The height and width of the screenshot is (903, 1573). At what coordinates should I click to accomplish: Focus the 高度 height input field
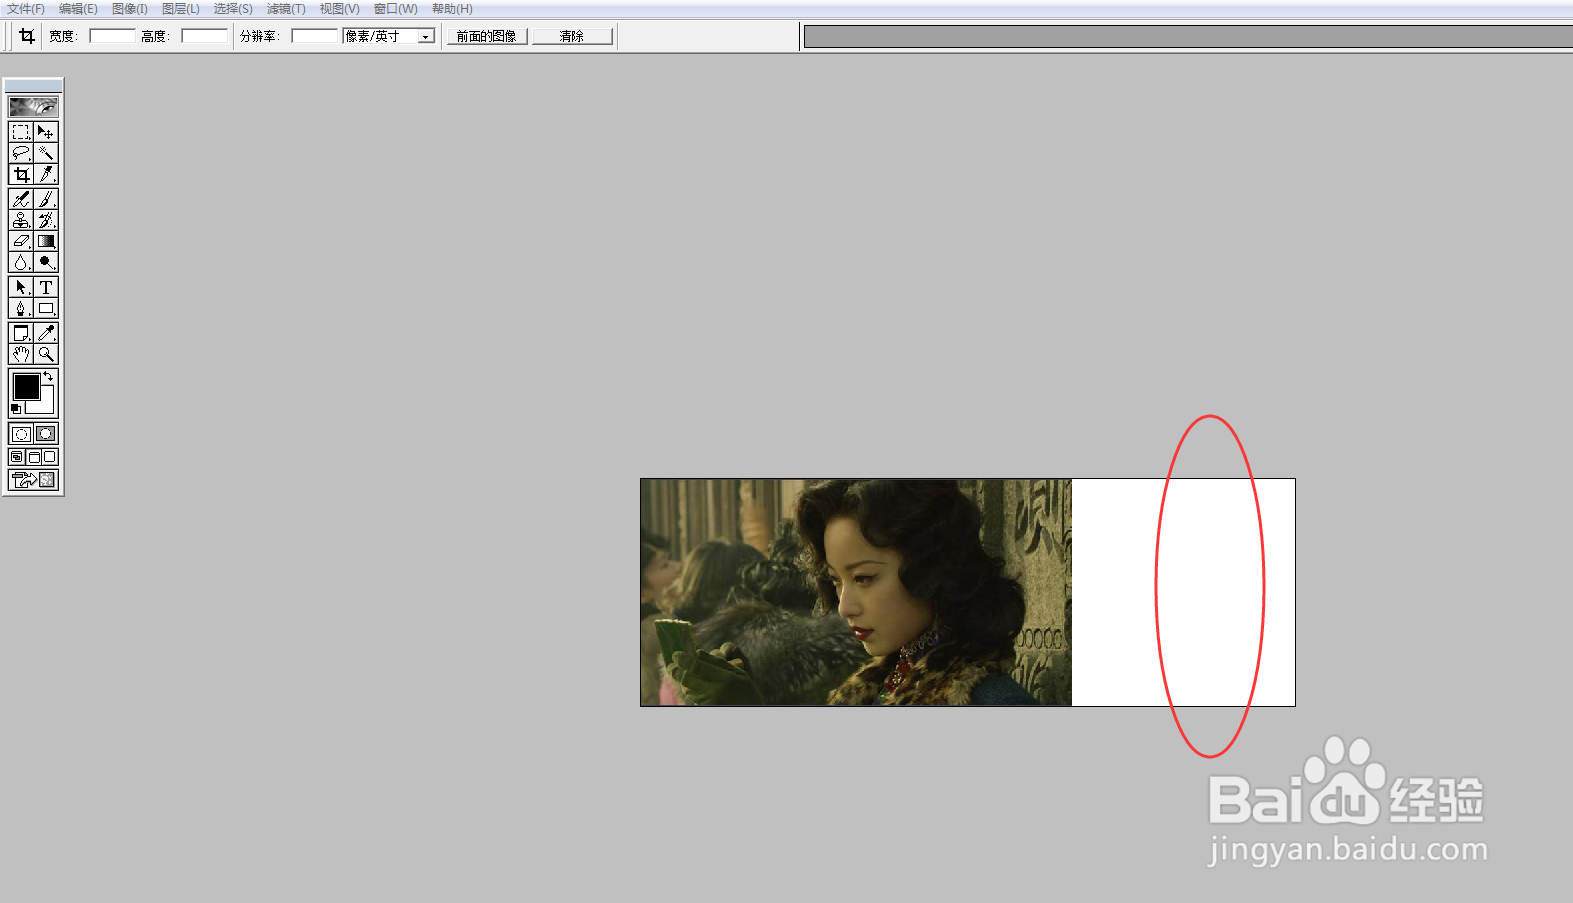click(x=204, y=36)
